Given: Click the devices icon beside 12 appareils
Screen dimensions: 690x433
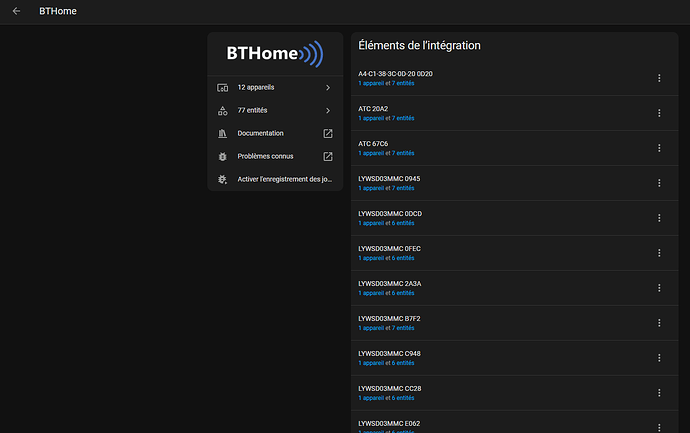Looking at the screenshot, I should (223, 88).
